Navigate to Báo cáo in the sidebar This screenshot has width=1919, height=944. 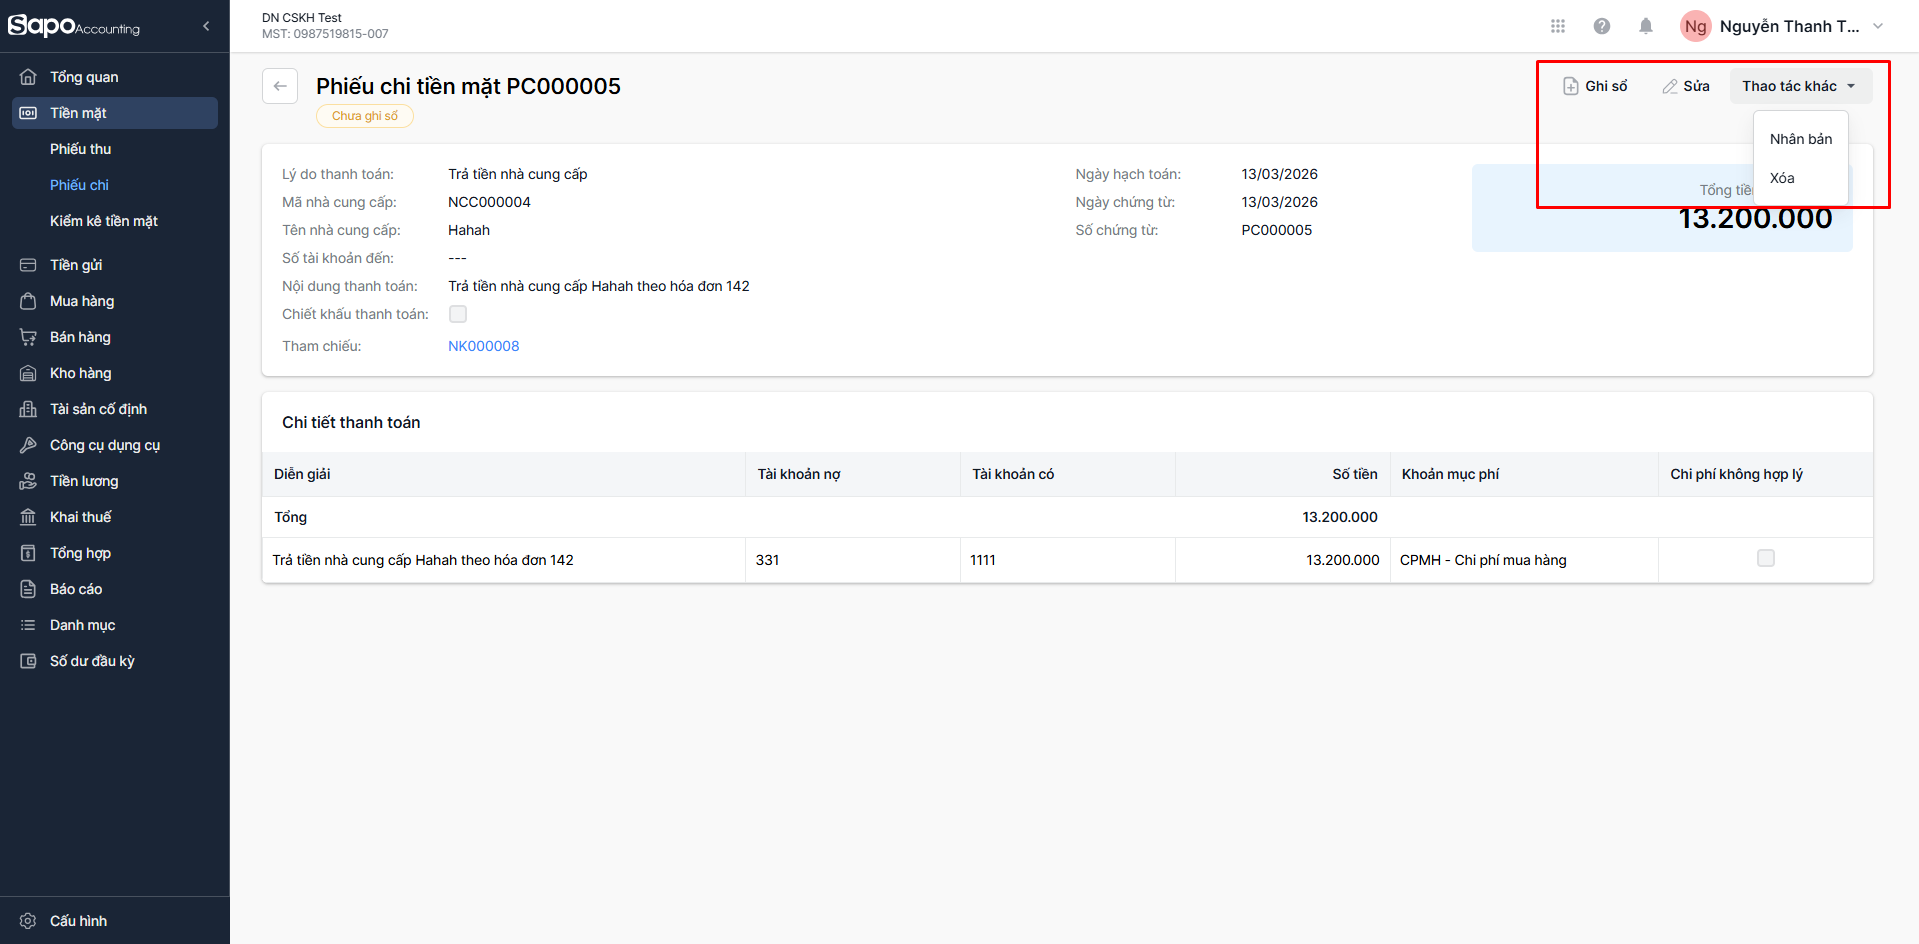pyautogui.click(x=76, y=589)
